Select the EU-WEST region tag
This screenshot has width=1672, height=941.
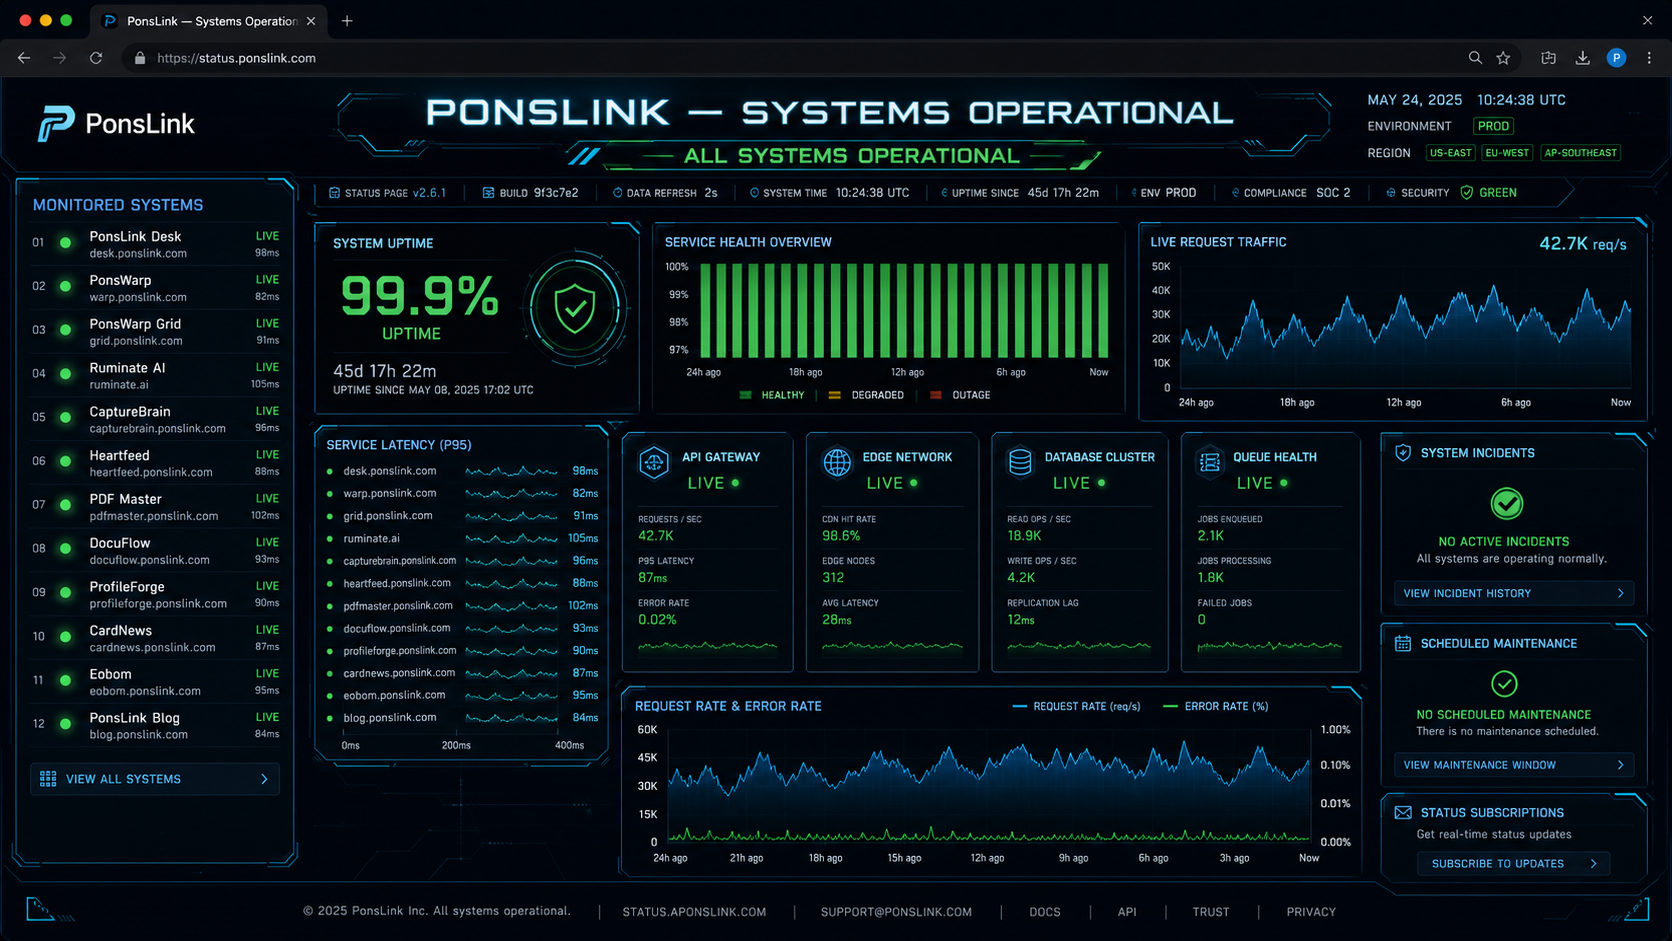[1507, 153]
